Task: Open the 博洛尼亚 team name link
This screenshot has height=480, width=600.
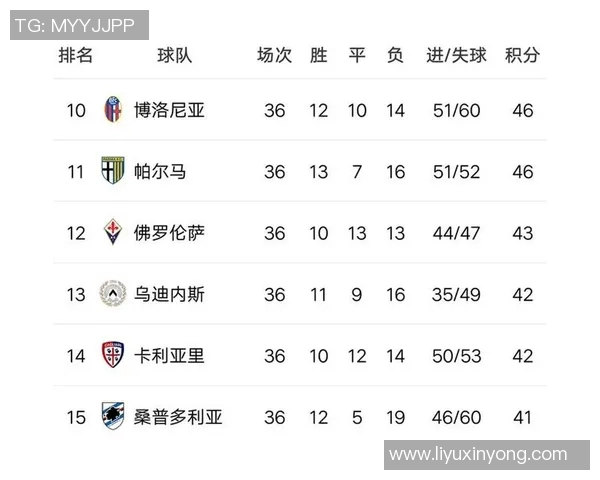Action: pyautogui.click(x=169, y=110)
